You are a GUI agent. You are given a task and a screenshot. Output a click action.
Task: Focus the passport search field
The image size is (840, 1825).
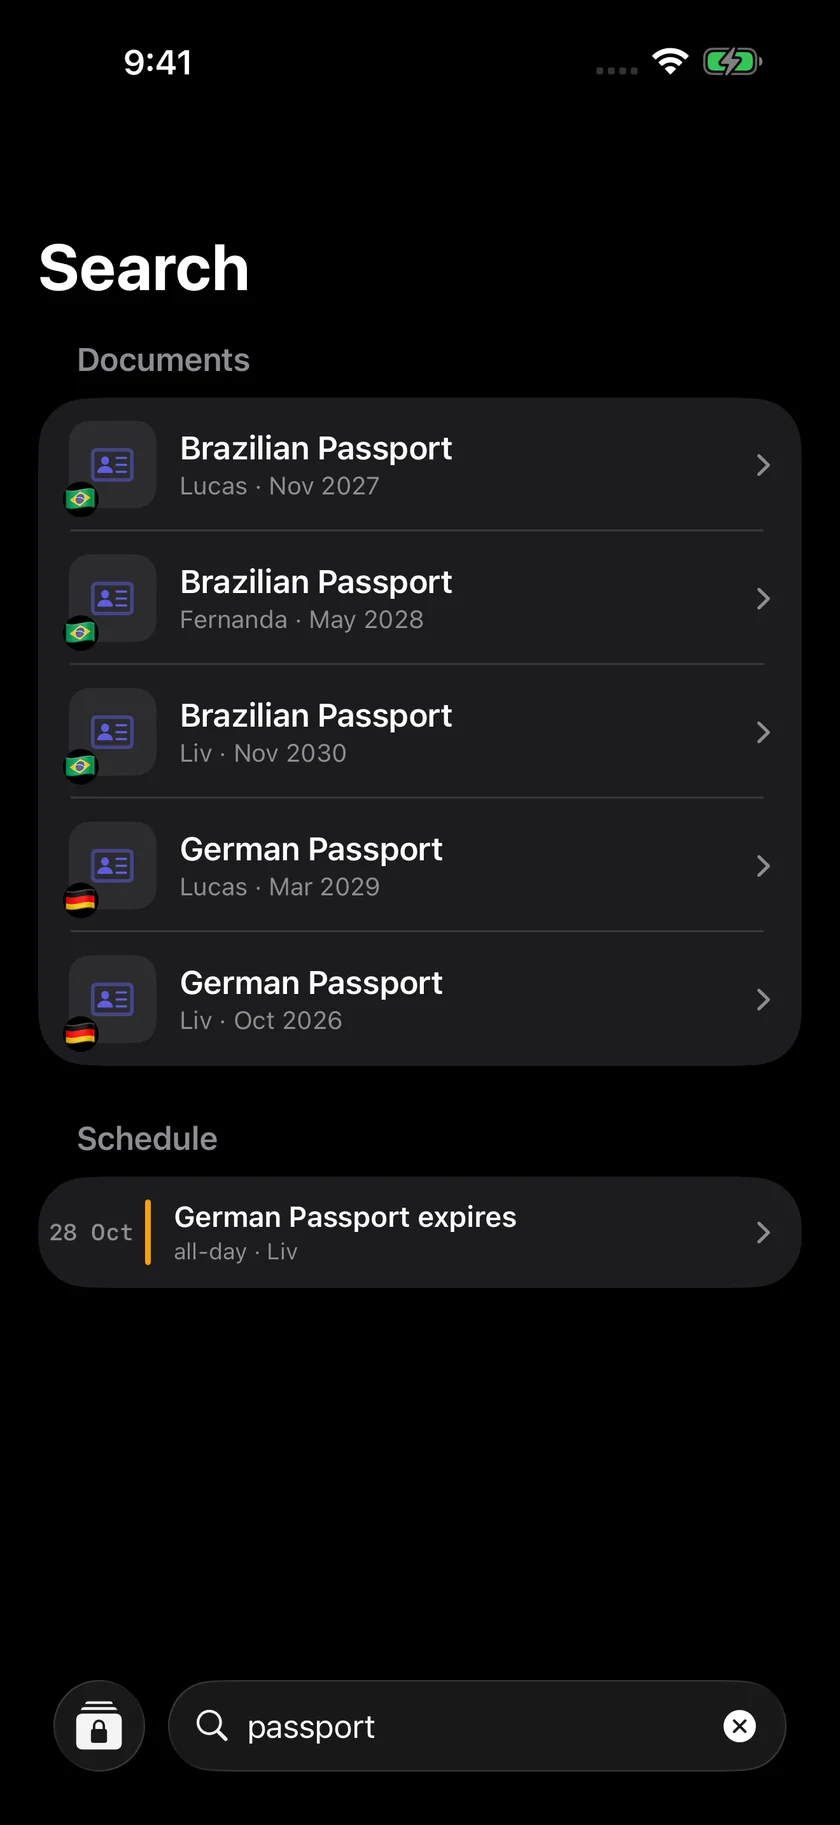pyautogui.click(x=477, y=1725)
